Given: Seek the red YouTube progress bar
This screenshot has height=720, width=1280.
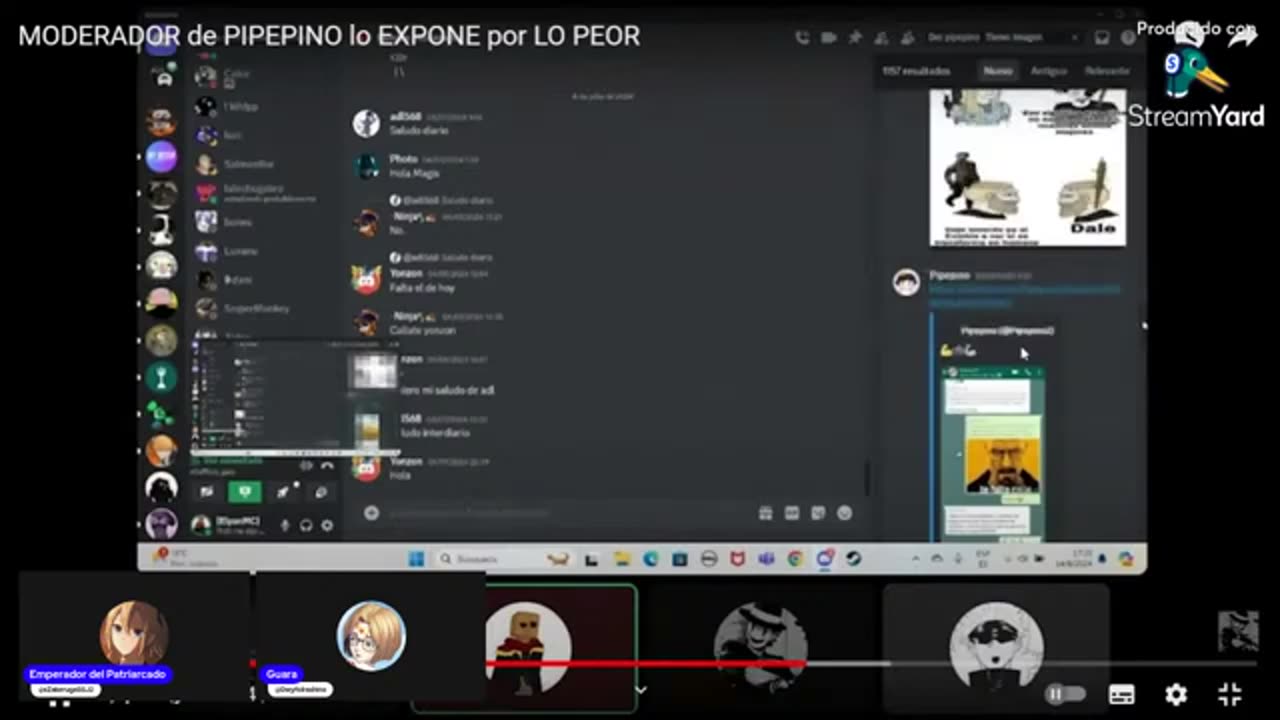Looking at the screenshot, I should [x=645, y=662].
